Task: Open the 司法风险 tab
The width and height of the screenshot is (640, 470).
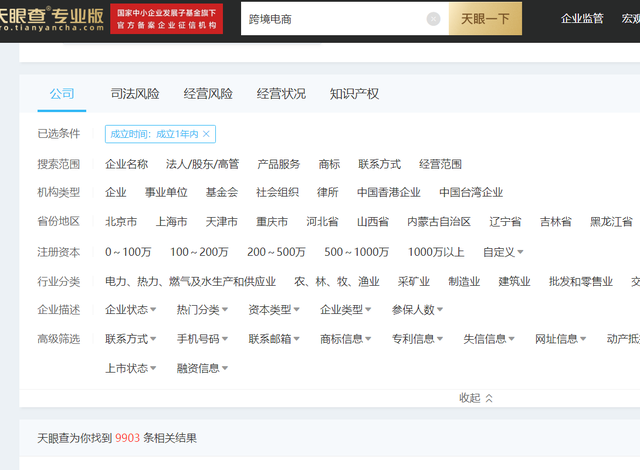Action: 135,94
